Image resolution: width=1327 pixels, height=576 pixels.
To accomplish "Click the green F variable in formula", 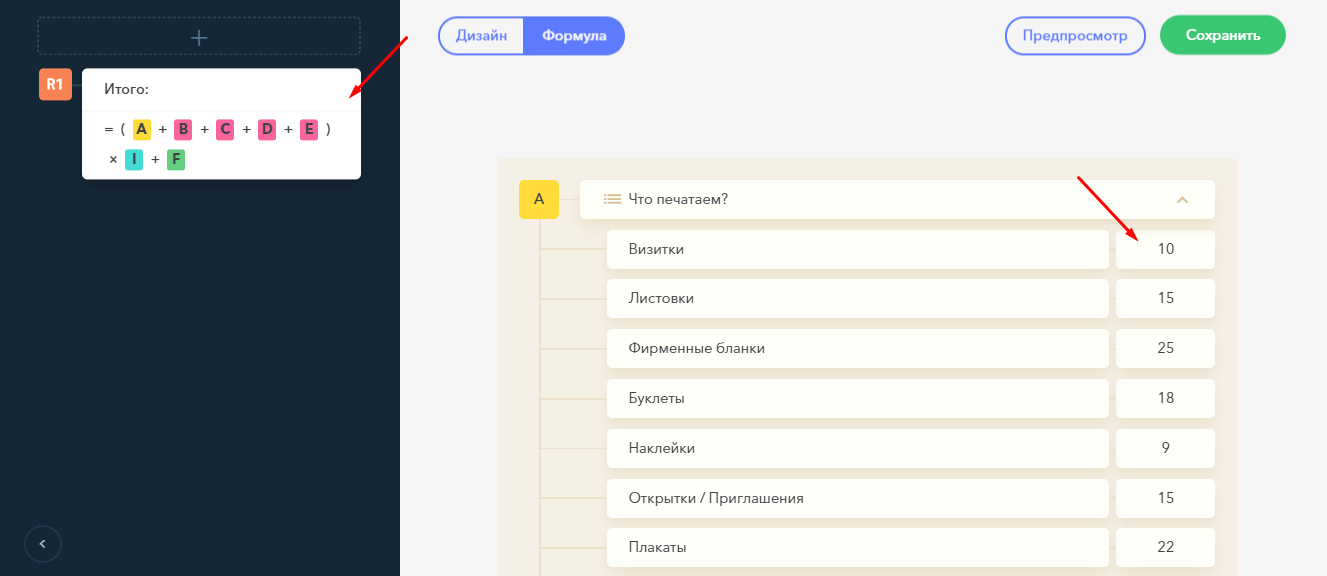I will tap(176, 159).
